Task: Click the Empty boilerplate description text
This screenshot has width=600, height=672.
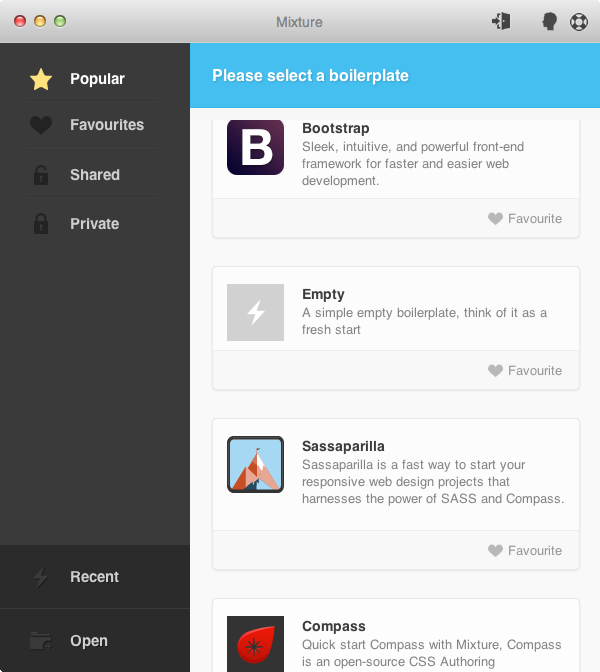Action: point(424,321)
